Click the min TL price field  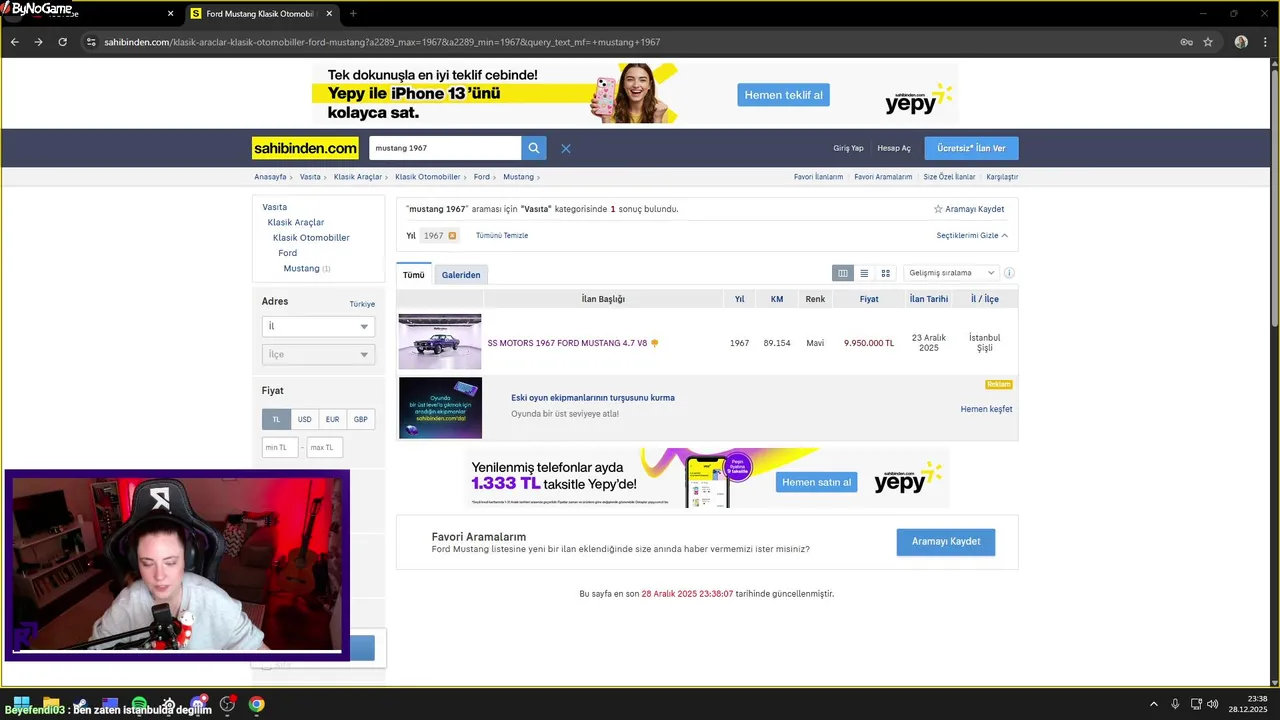tap(280, 447)
